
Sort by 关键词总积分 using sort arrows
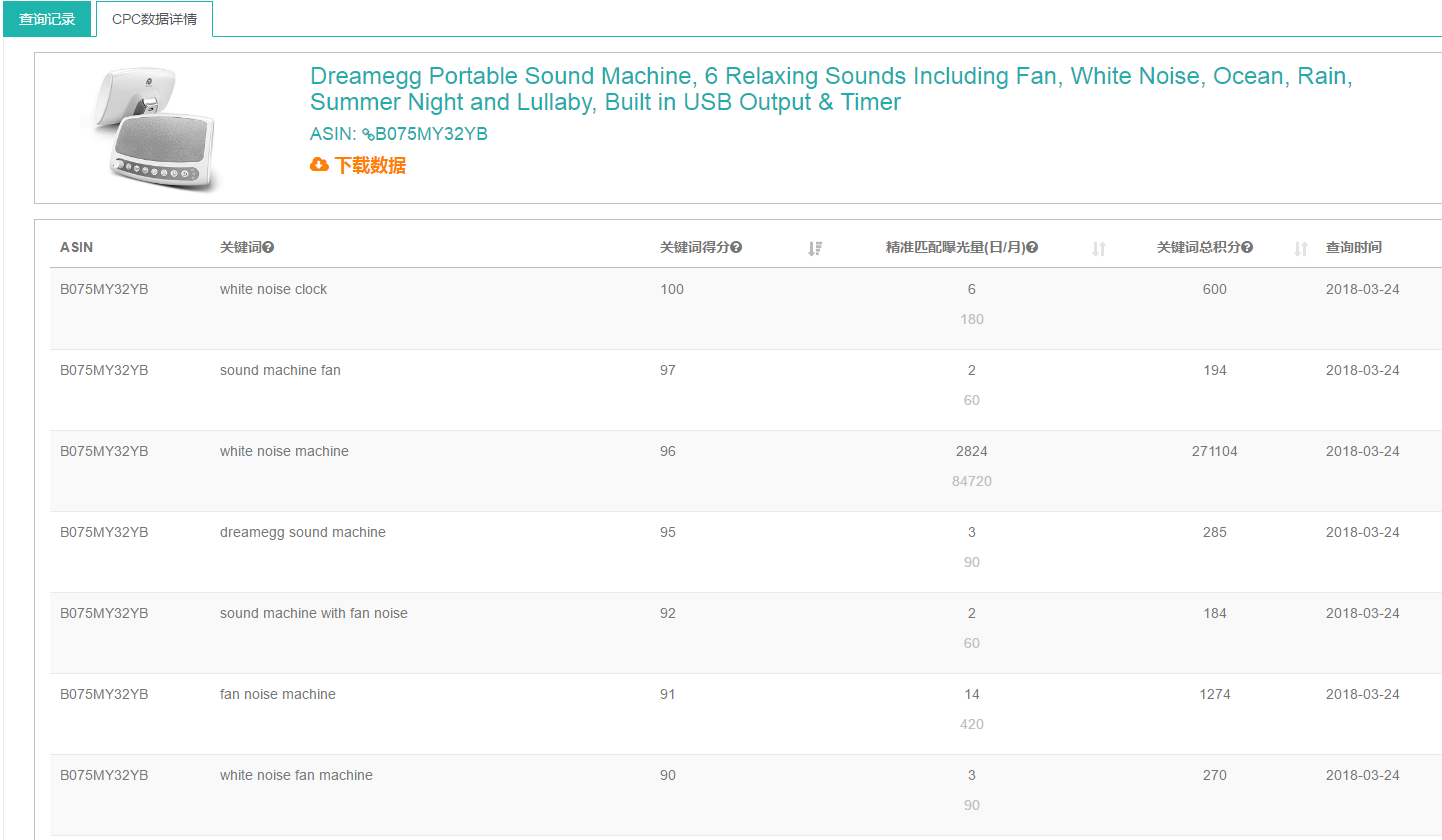[1301, 248]
